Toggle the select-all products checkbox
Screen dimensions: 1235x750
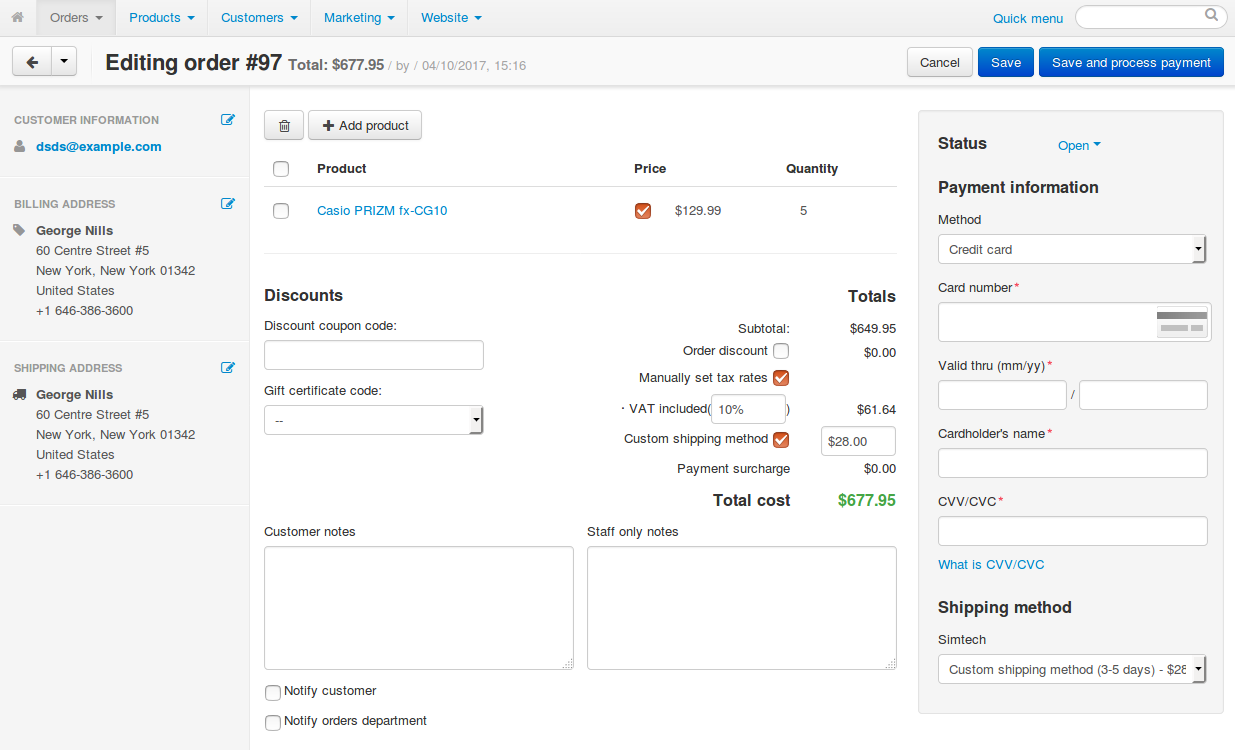point(281,169)
